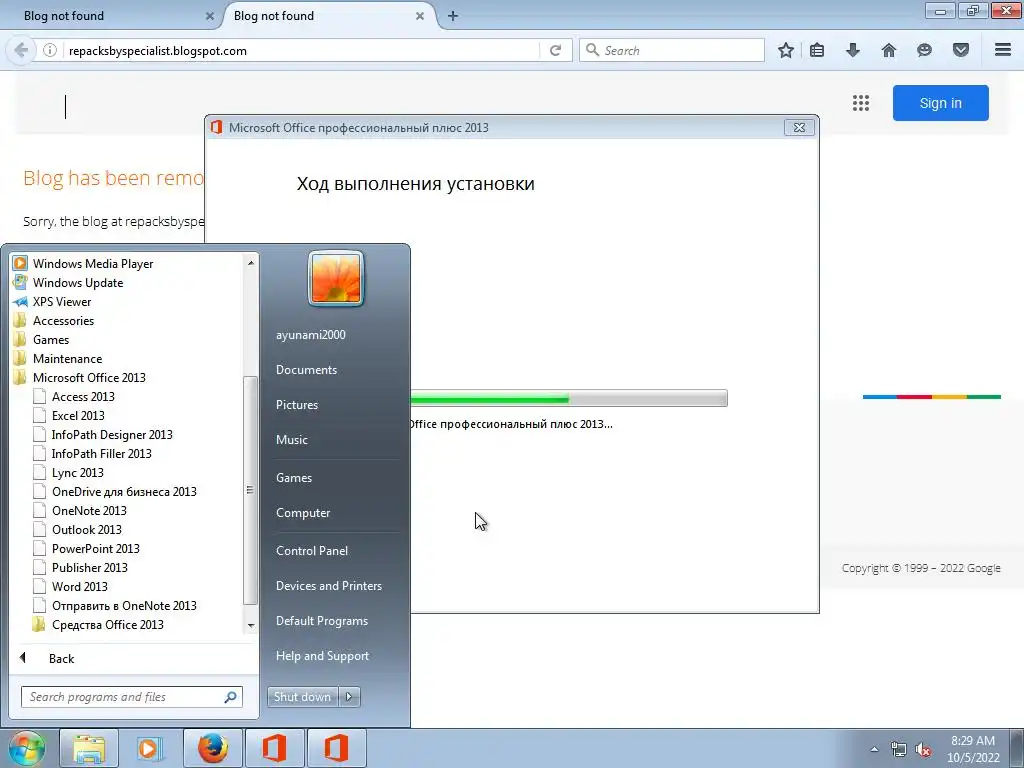
Task: Open Default Programs in Start menu
Action: coord(321,621)
